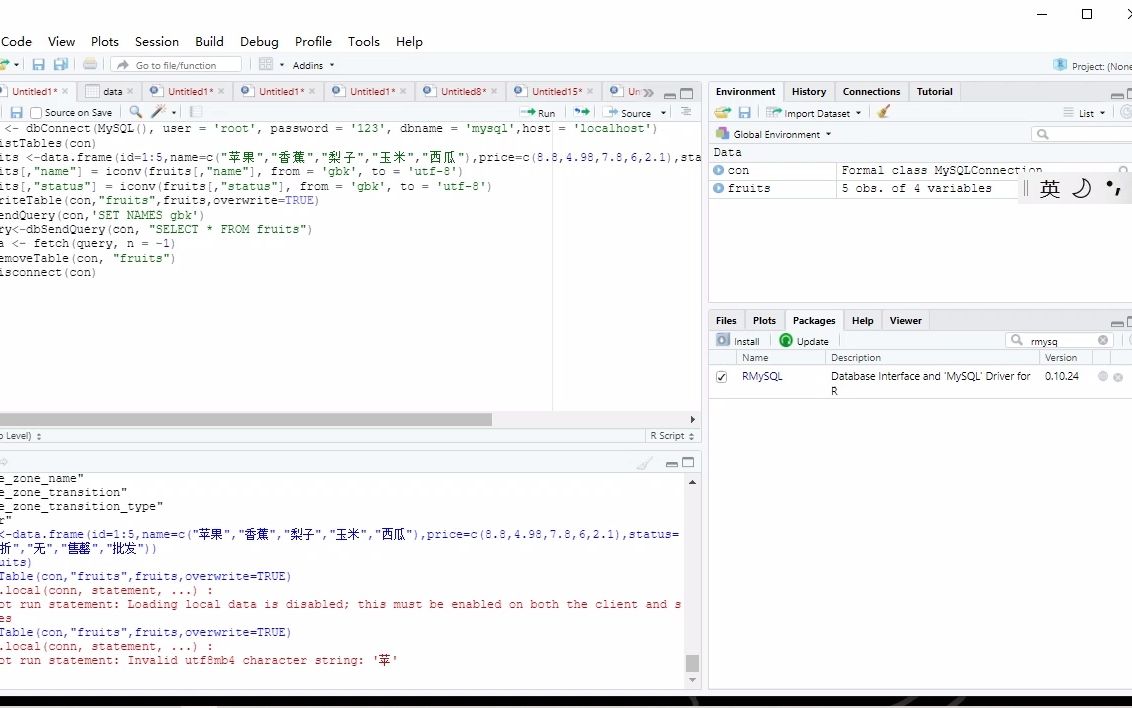Viewport: 1132px width, 708px height.
Task: Save the current script file
Action: click(16, 112)
